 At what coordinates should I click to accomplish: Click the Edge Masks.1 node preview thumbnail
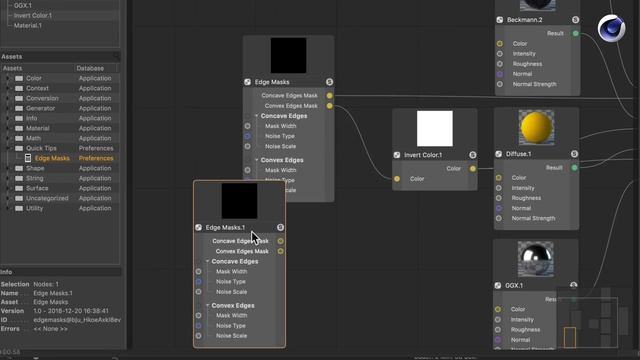pos(240,201)
